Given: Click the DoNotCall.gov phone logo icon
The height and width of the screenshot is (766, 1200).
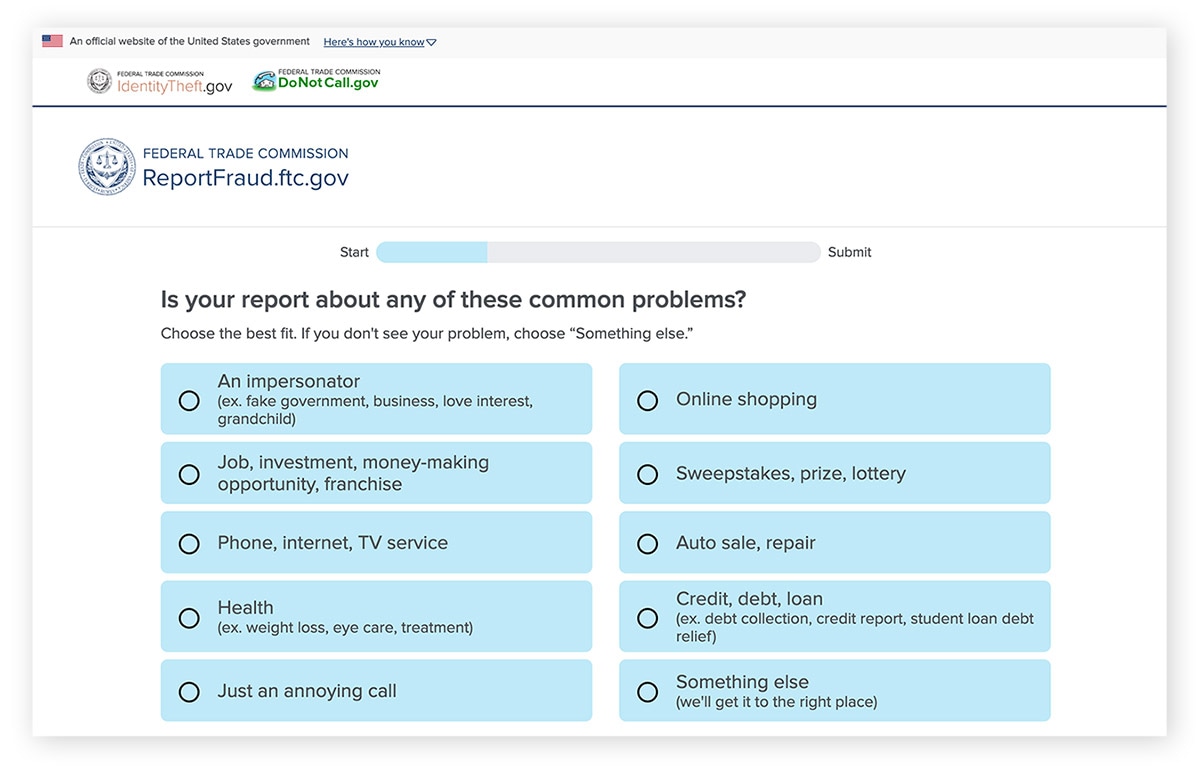Looking at the screenshot, I should [x=263, y=81].
